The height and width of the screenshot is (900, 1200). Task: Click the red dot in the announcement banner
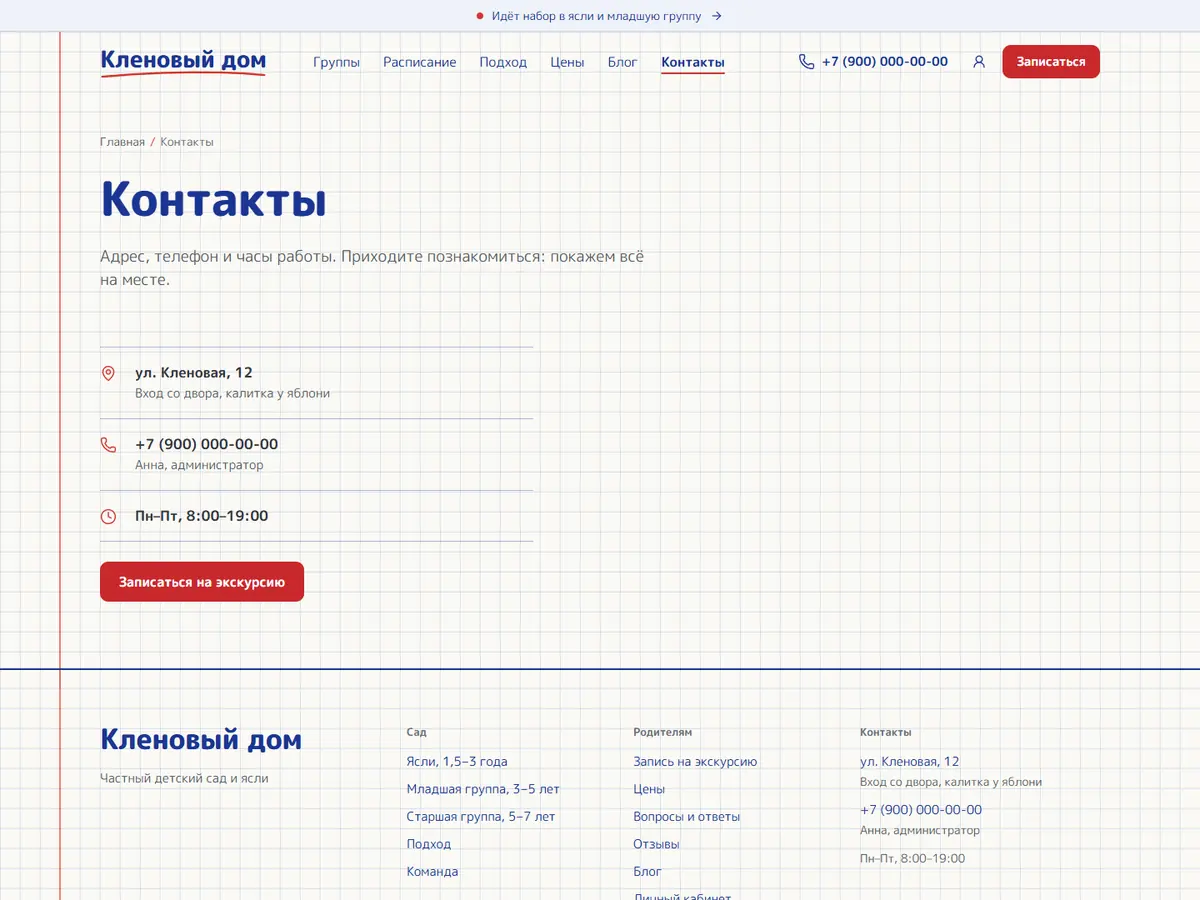(480, 16)
